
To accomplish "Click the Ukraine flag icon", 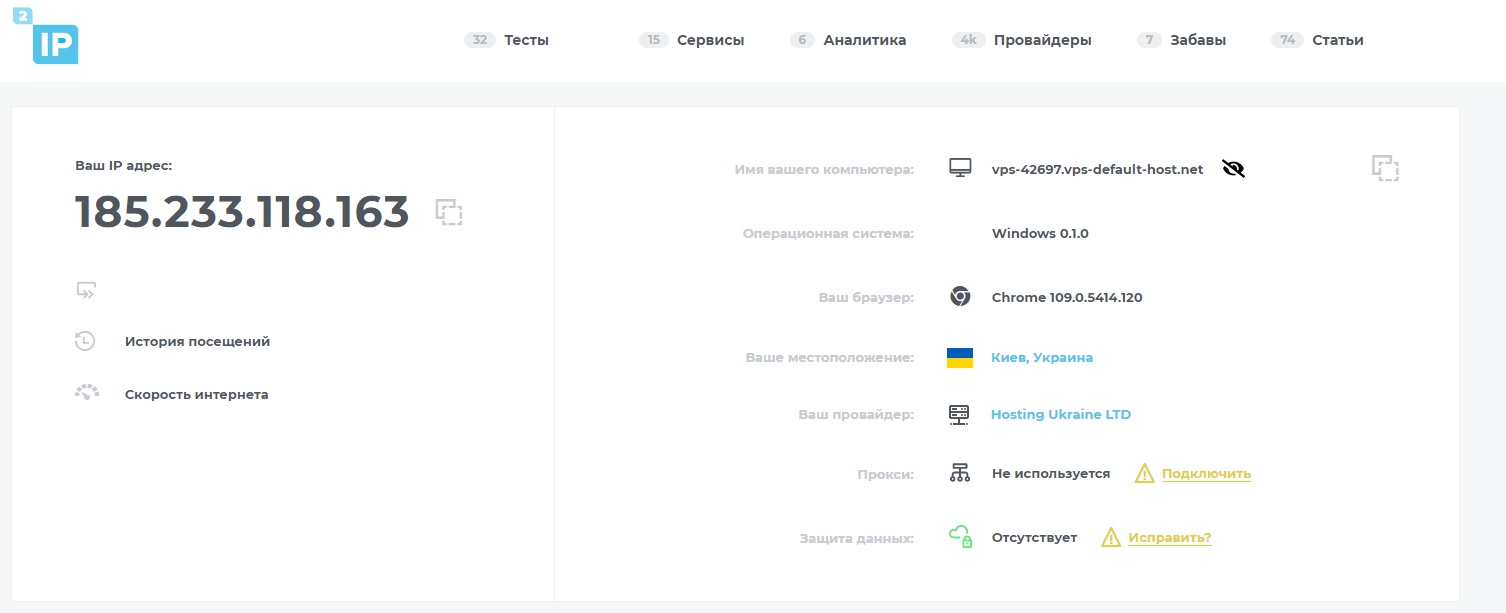I will coord(960,358).
